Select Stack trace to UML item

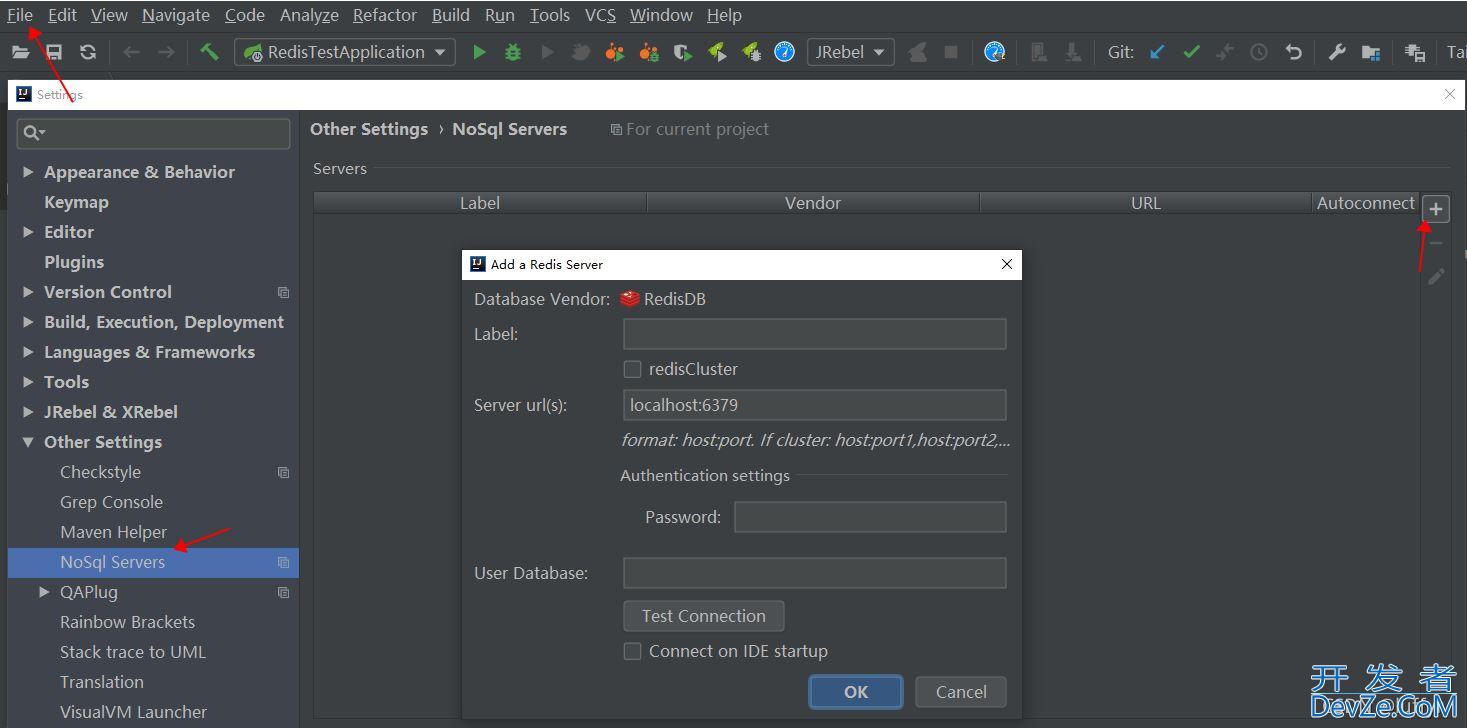click(x=133, y=652)
